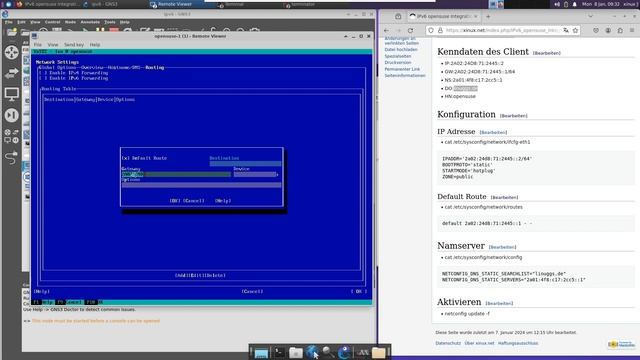Open GNS3 Tools menu
The image size is (640, 360).
click(x=110, y=22)
